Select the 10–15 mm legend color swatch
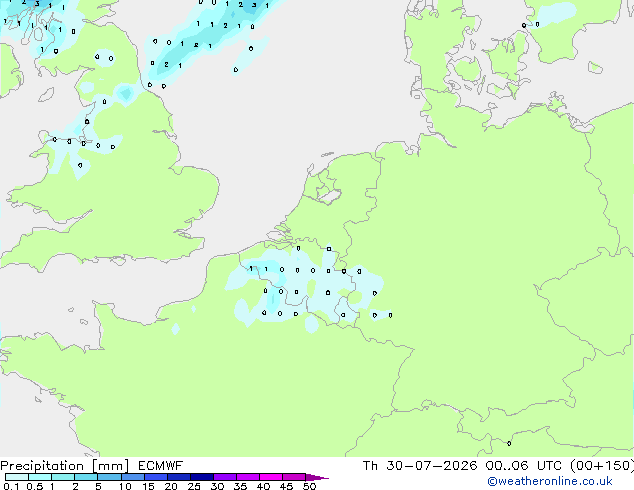The height and width of the screenshot is (490, 634). pos(132,477)
